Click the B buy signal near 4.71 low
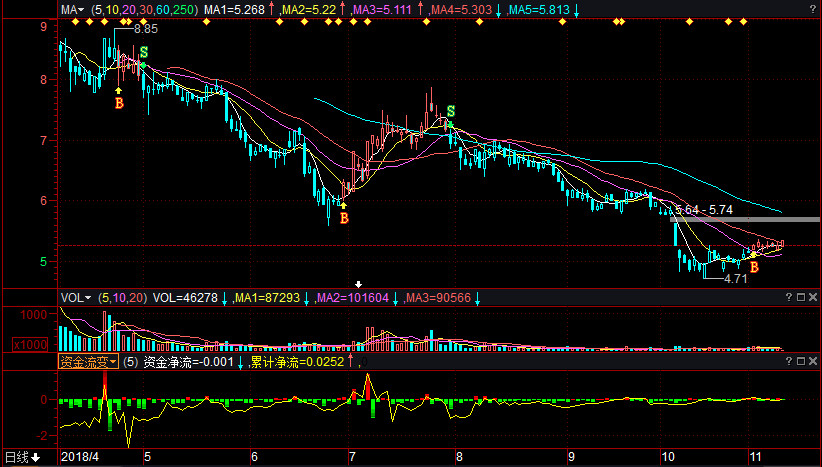Viewport: 822px width, 467px height. [x=755, y=267]
